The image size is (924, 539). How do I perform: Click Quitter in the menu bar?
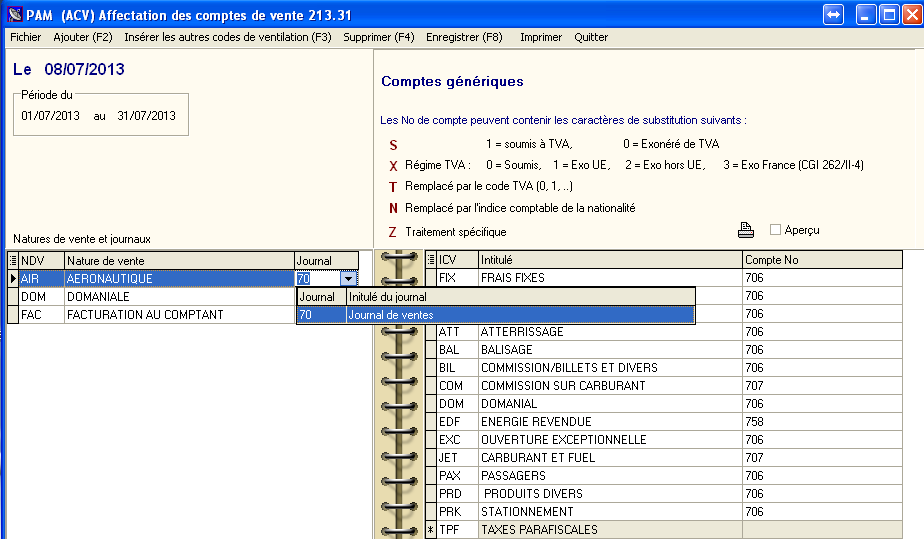(x=591, y=37)
